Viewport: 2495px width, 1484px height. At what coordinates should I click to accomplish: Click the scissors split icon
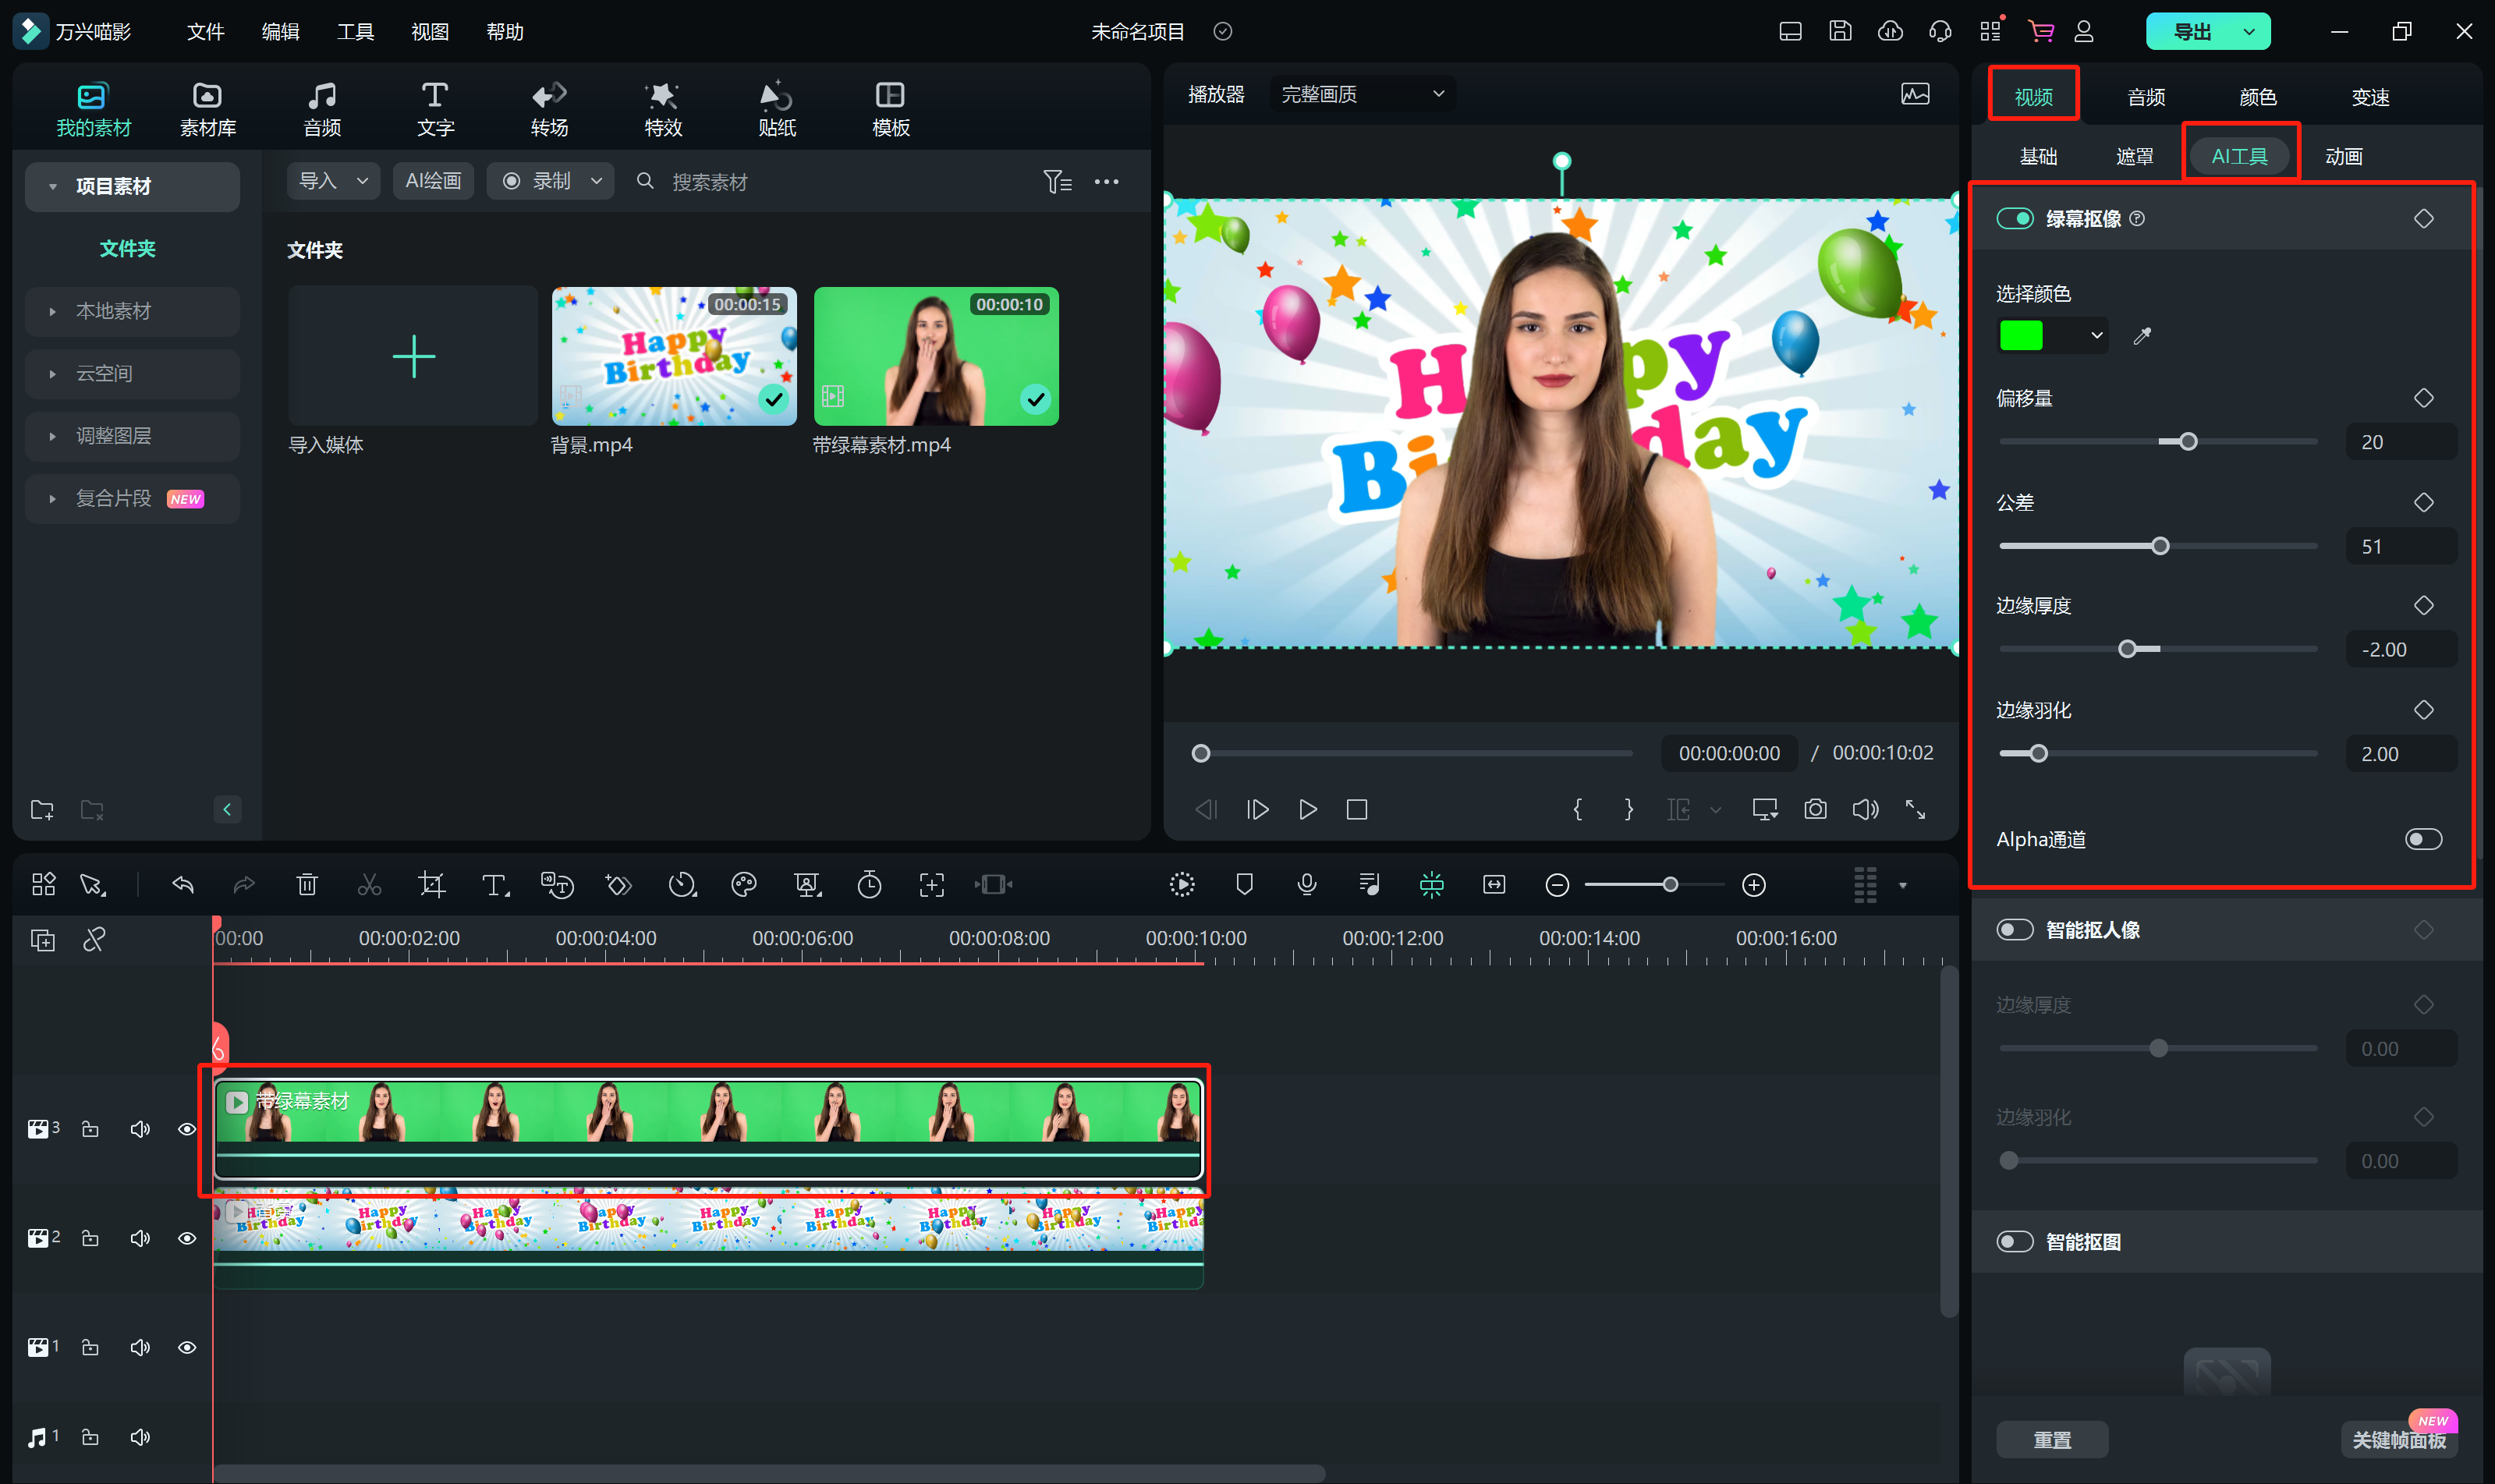pos(369,884)
